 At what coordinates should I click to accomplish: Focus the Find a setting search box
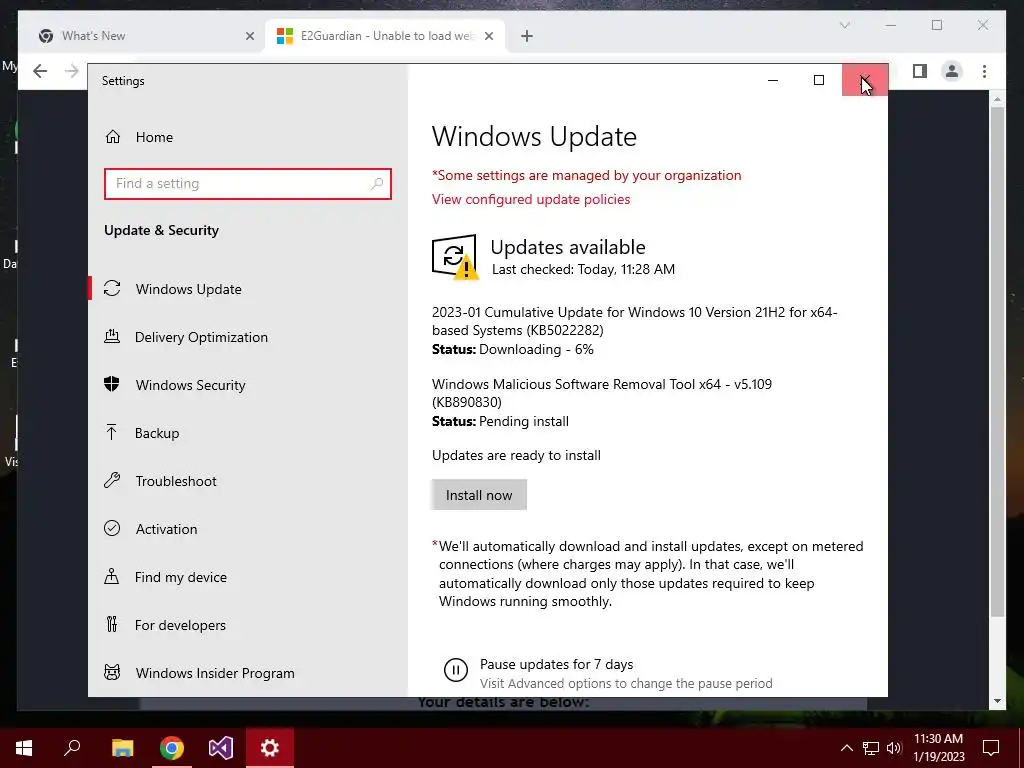[248, 184]
